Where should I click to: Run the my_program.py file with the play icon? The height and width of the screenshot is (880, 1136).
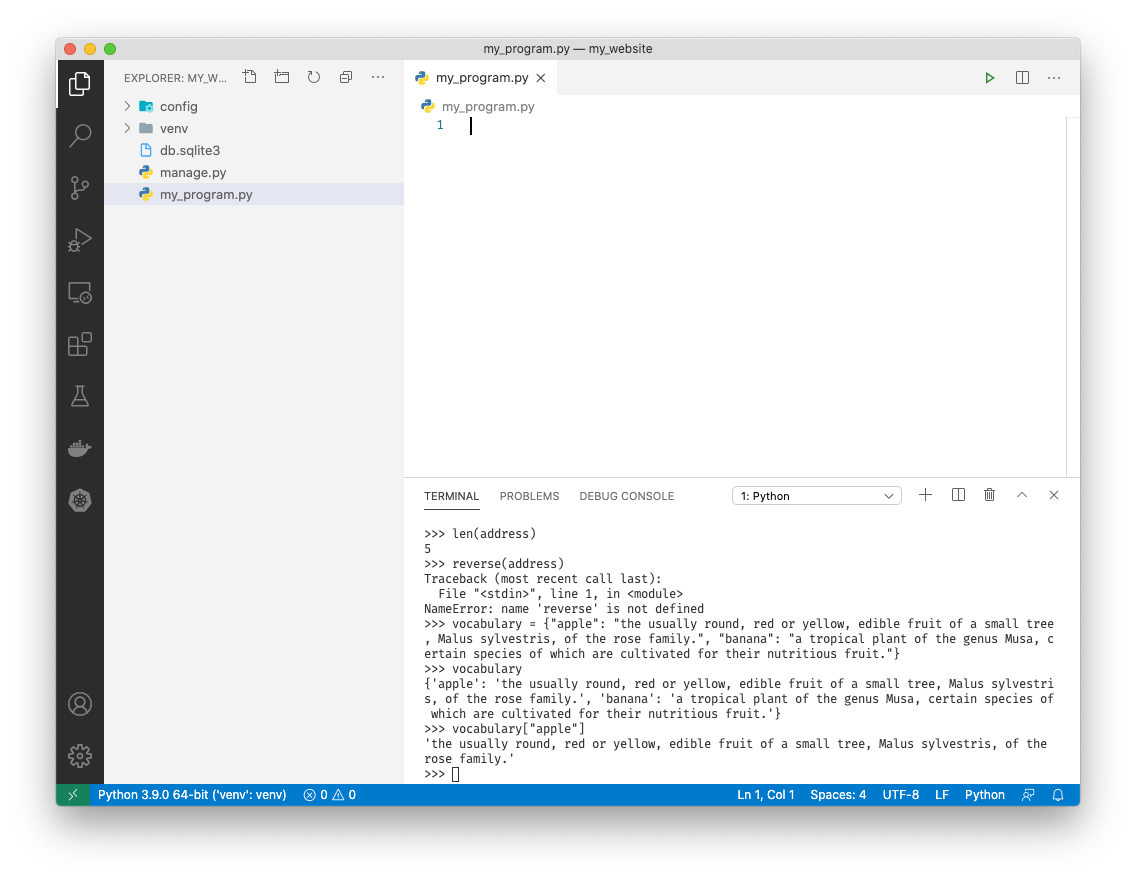click(989, 77)
